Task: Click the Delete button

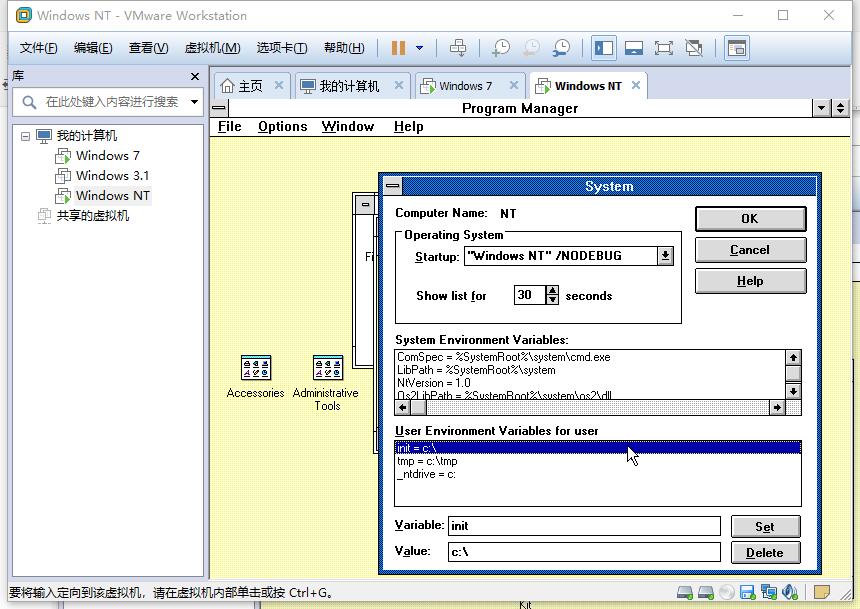Action: 765,552
